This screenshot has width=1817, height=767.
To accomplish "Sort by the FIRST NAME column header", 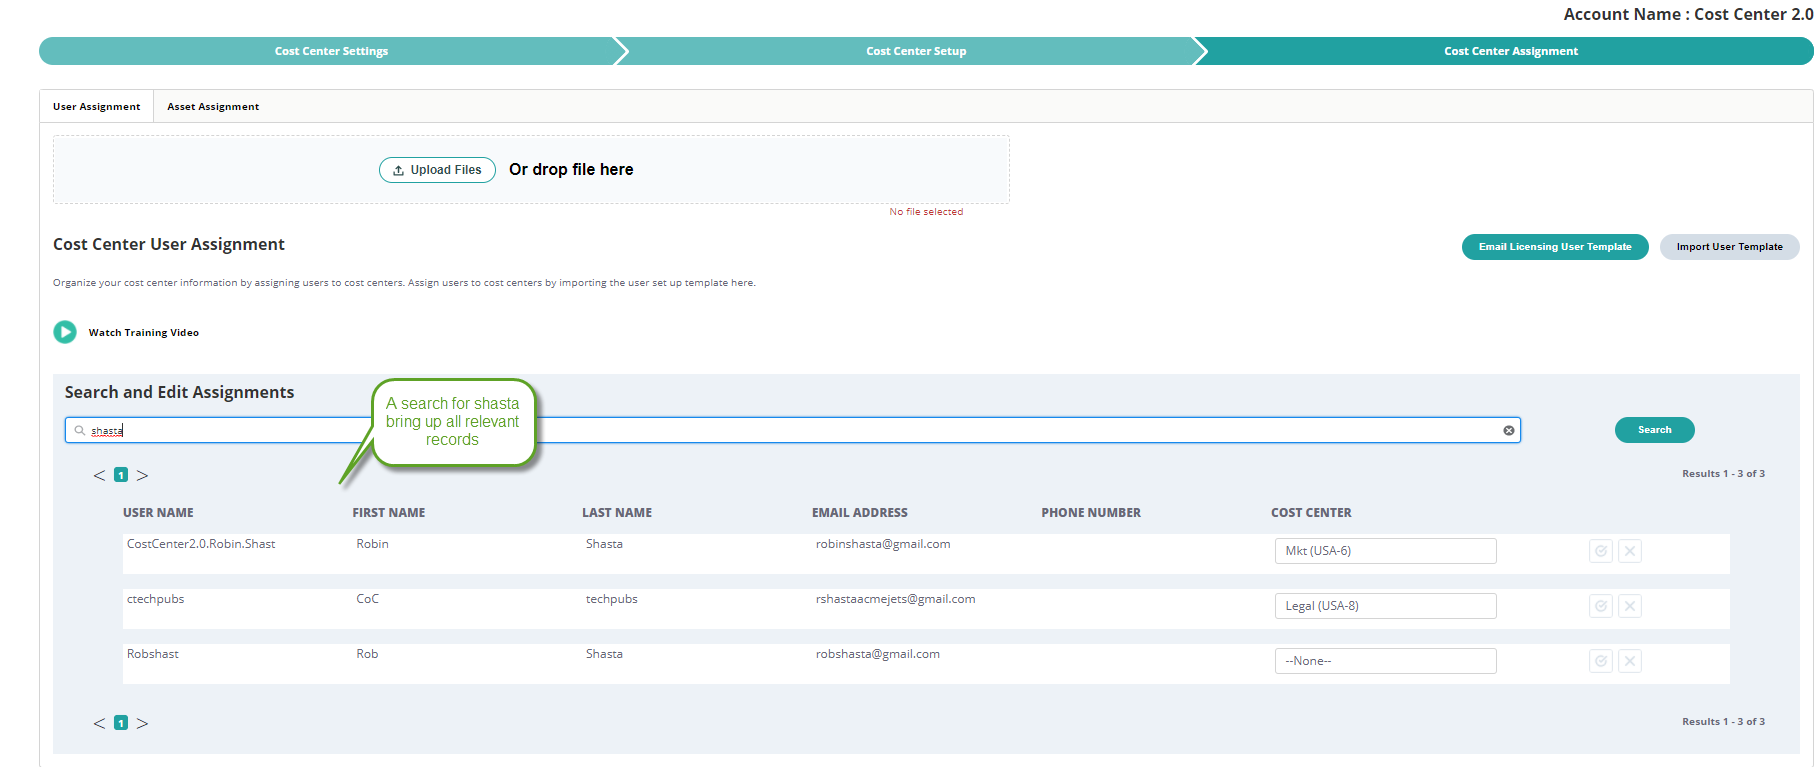I will (x=389, y=513).
